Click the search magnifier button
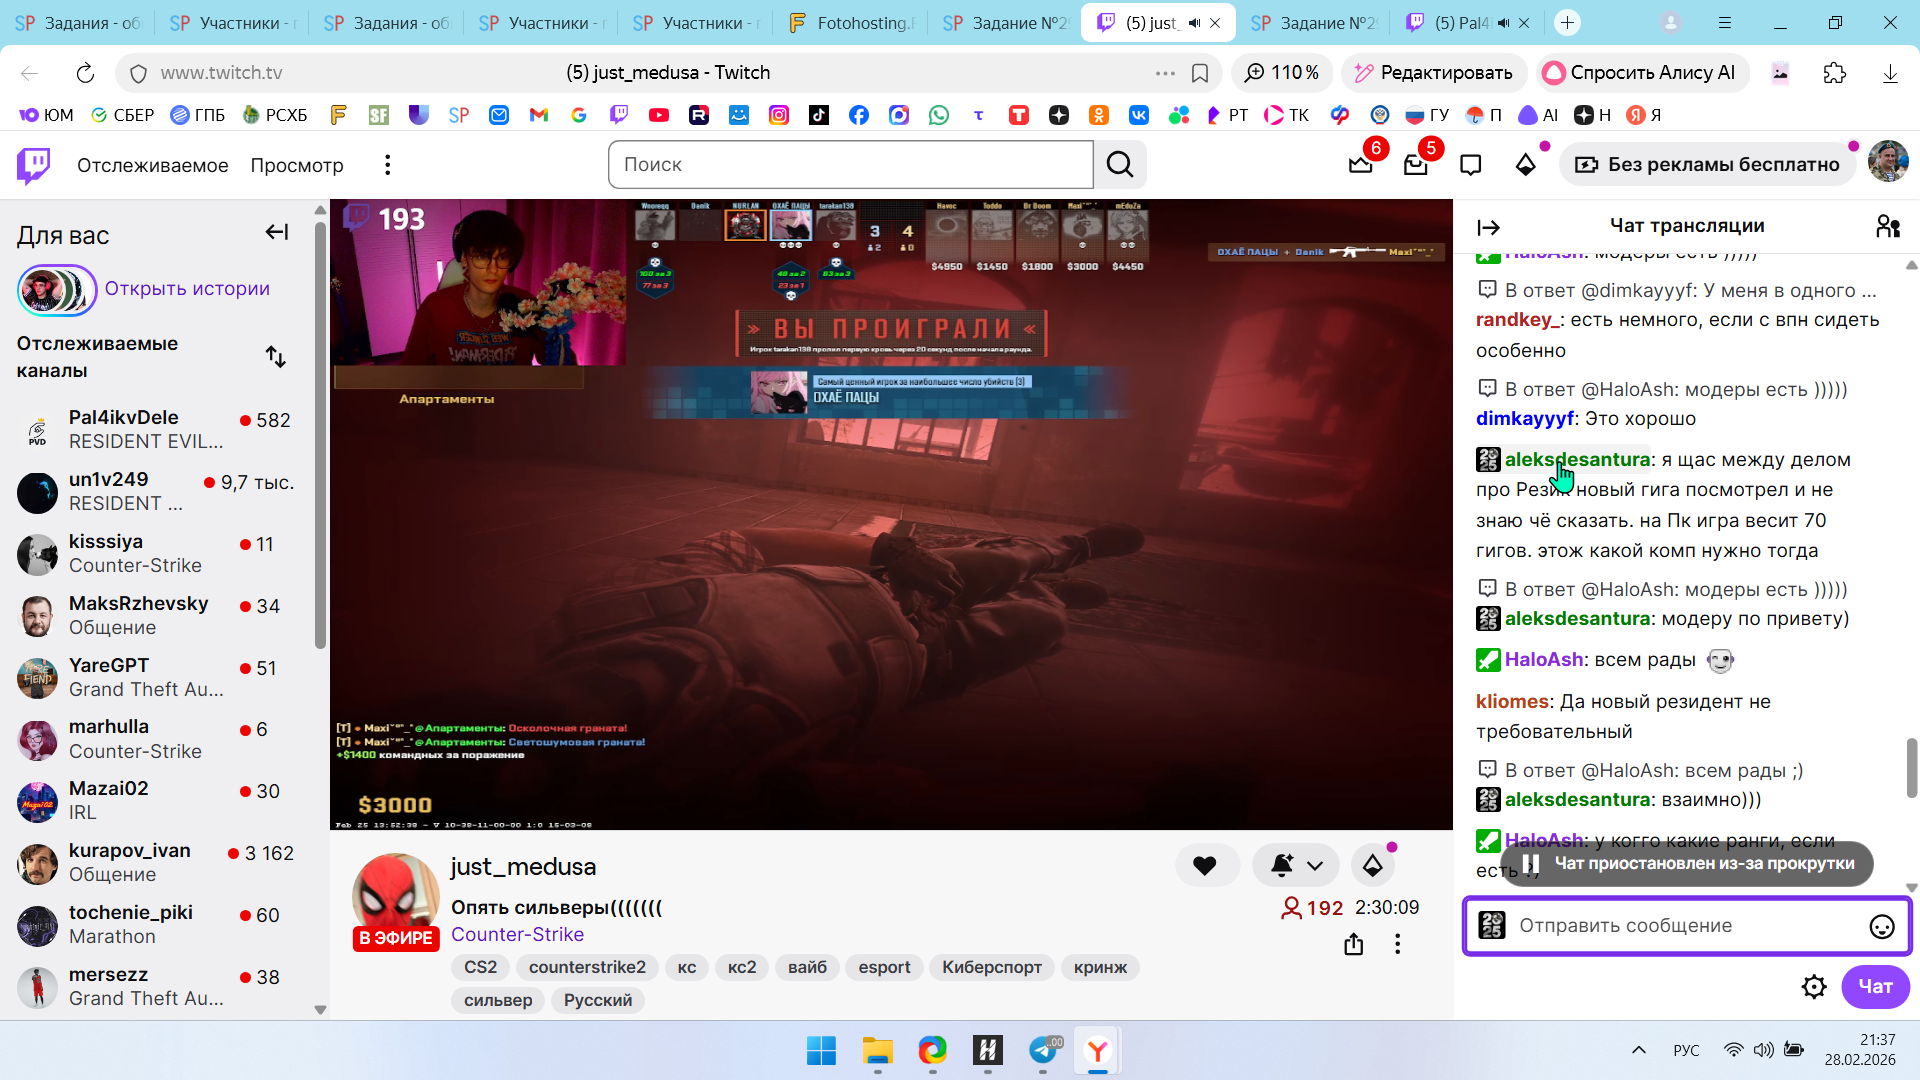 pyautogui.click(x=1120, y=165)
